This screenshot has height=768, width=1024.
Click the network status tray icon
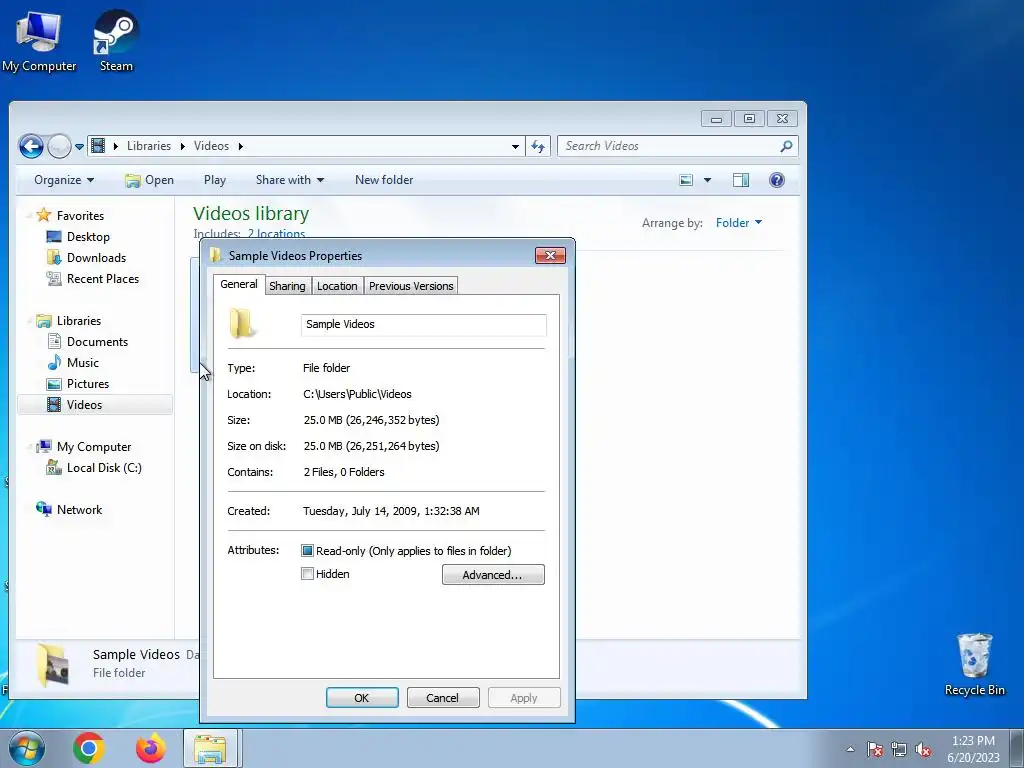click(899, 749)
